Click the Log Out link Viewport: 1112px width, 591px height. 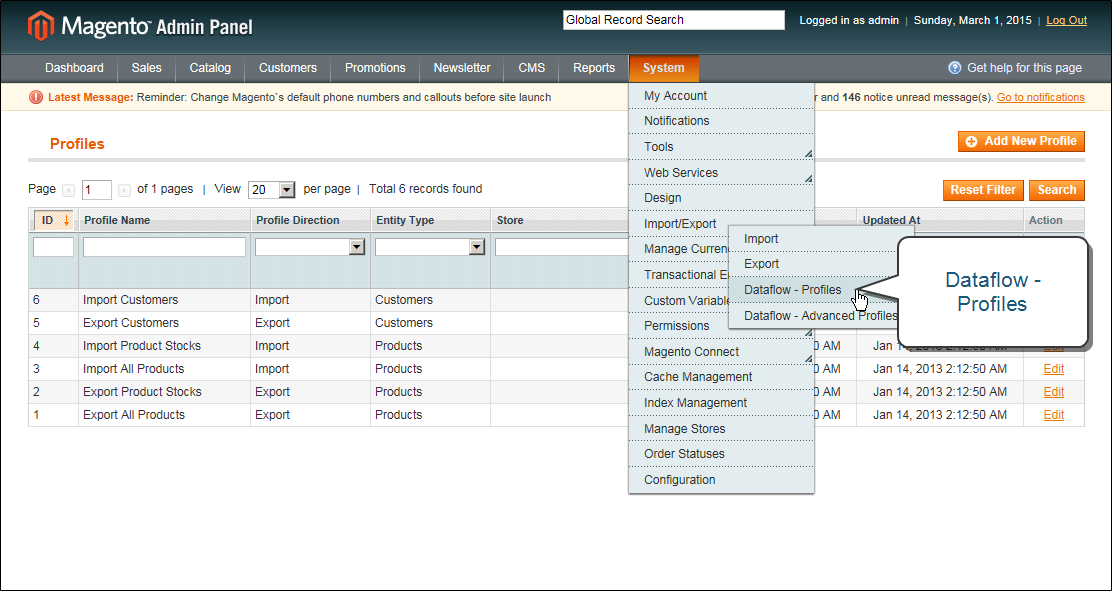1067,21
